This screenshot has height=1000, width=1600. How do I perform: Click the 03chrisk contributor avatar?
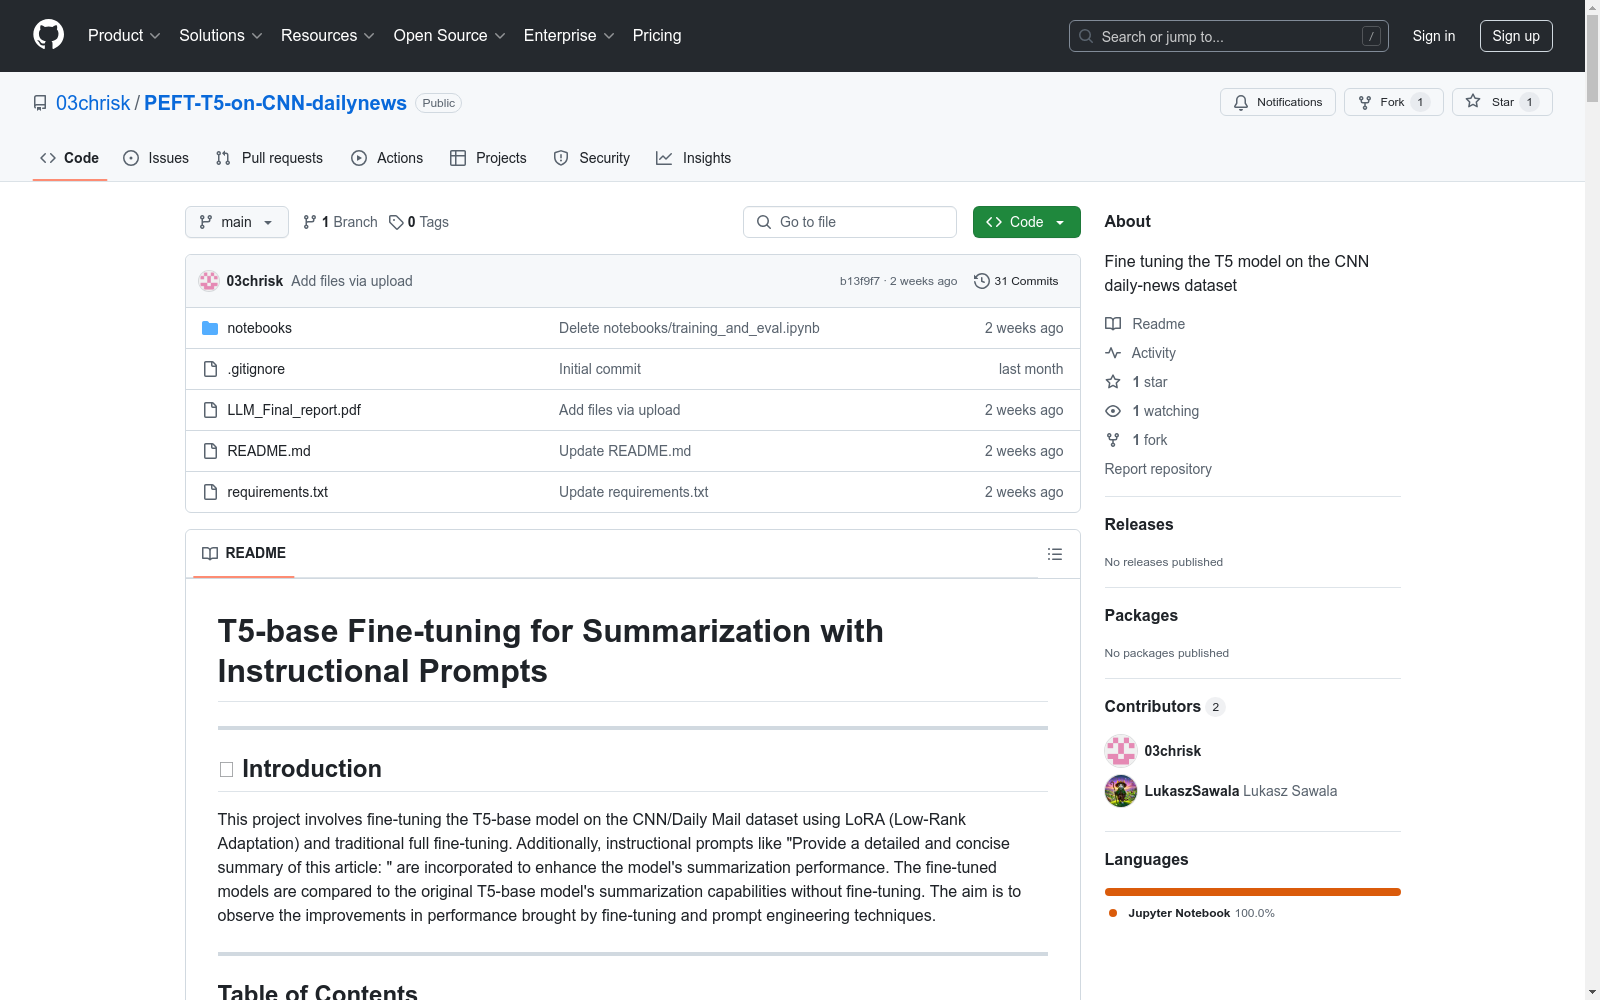tap(1121, 751)
